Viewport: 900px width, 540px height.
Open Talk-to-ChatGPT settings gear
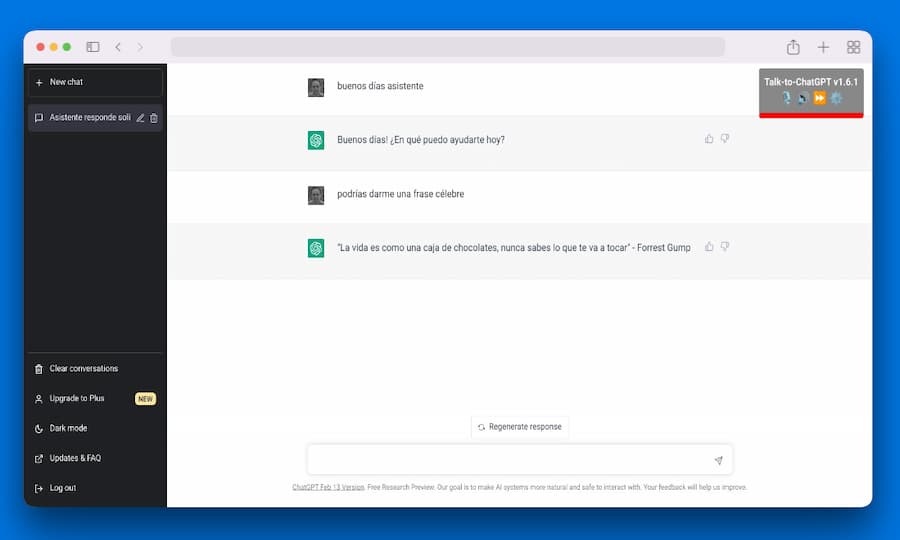[836, 98]
